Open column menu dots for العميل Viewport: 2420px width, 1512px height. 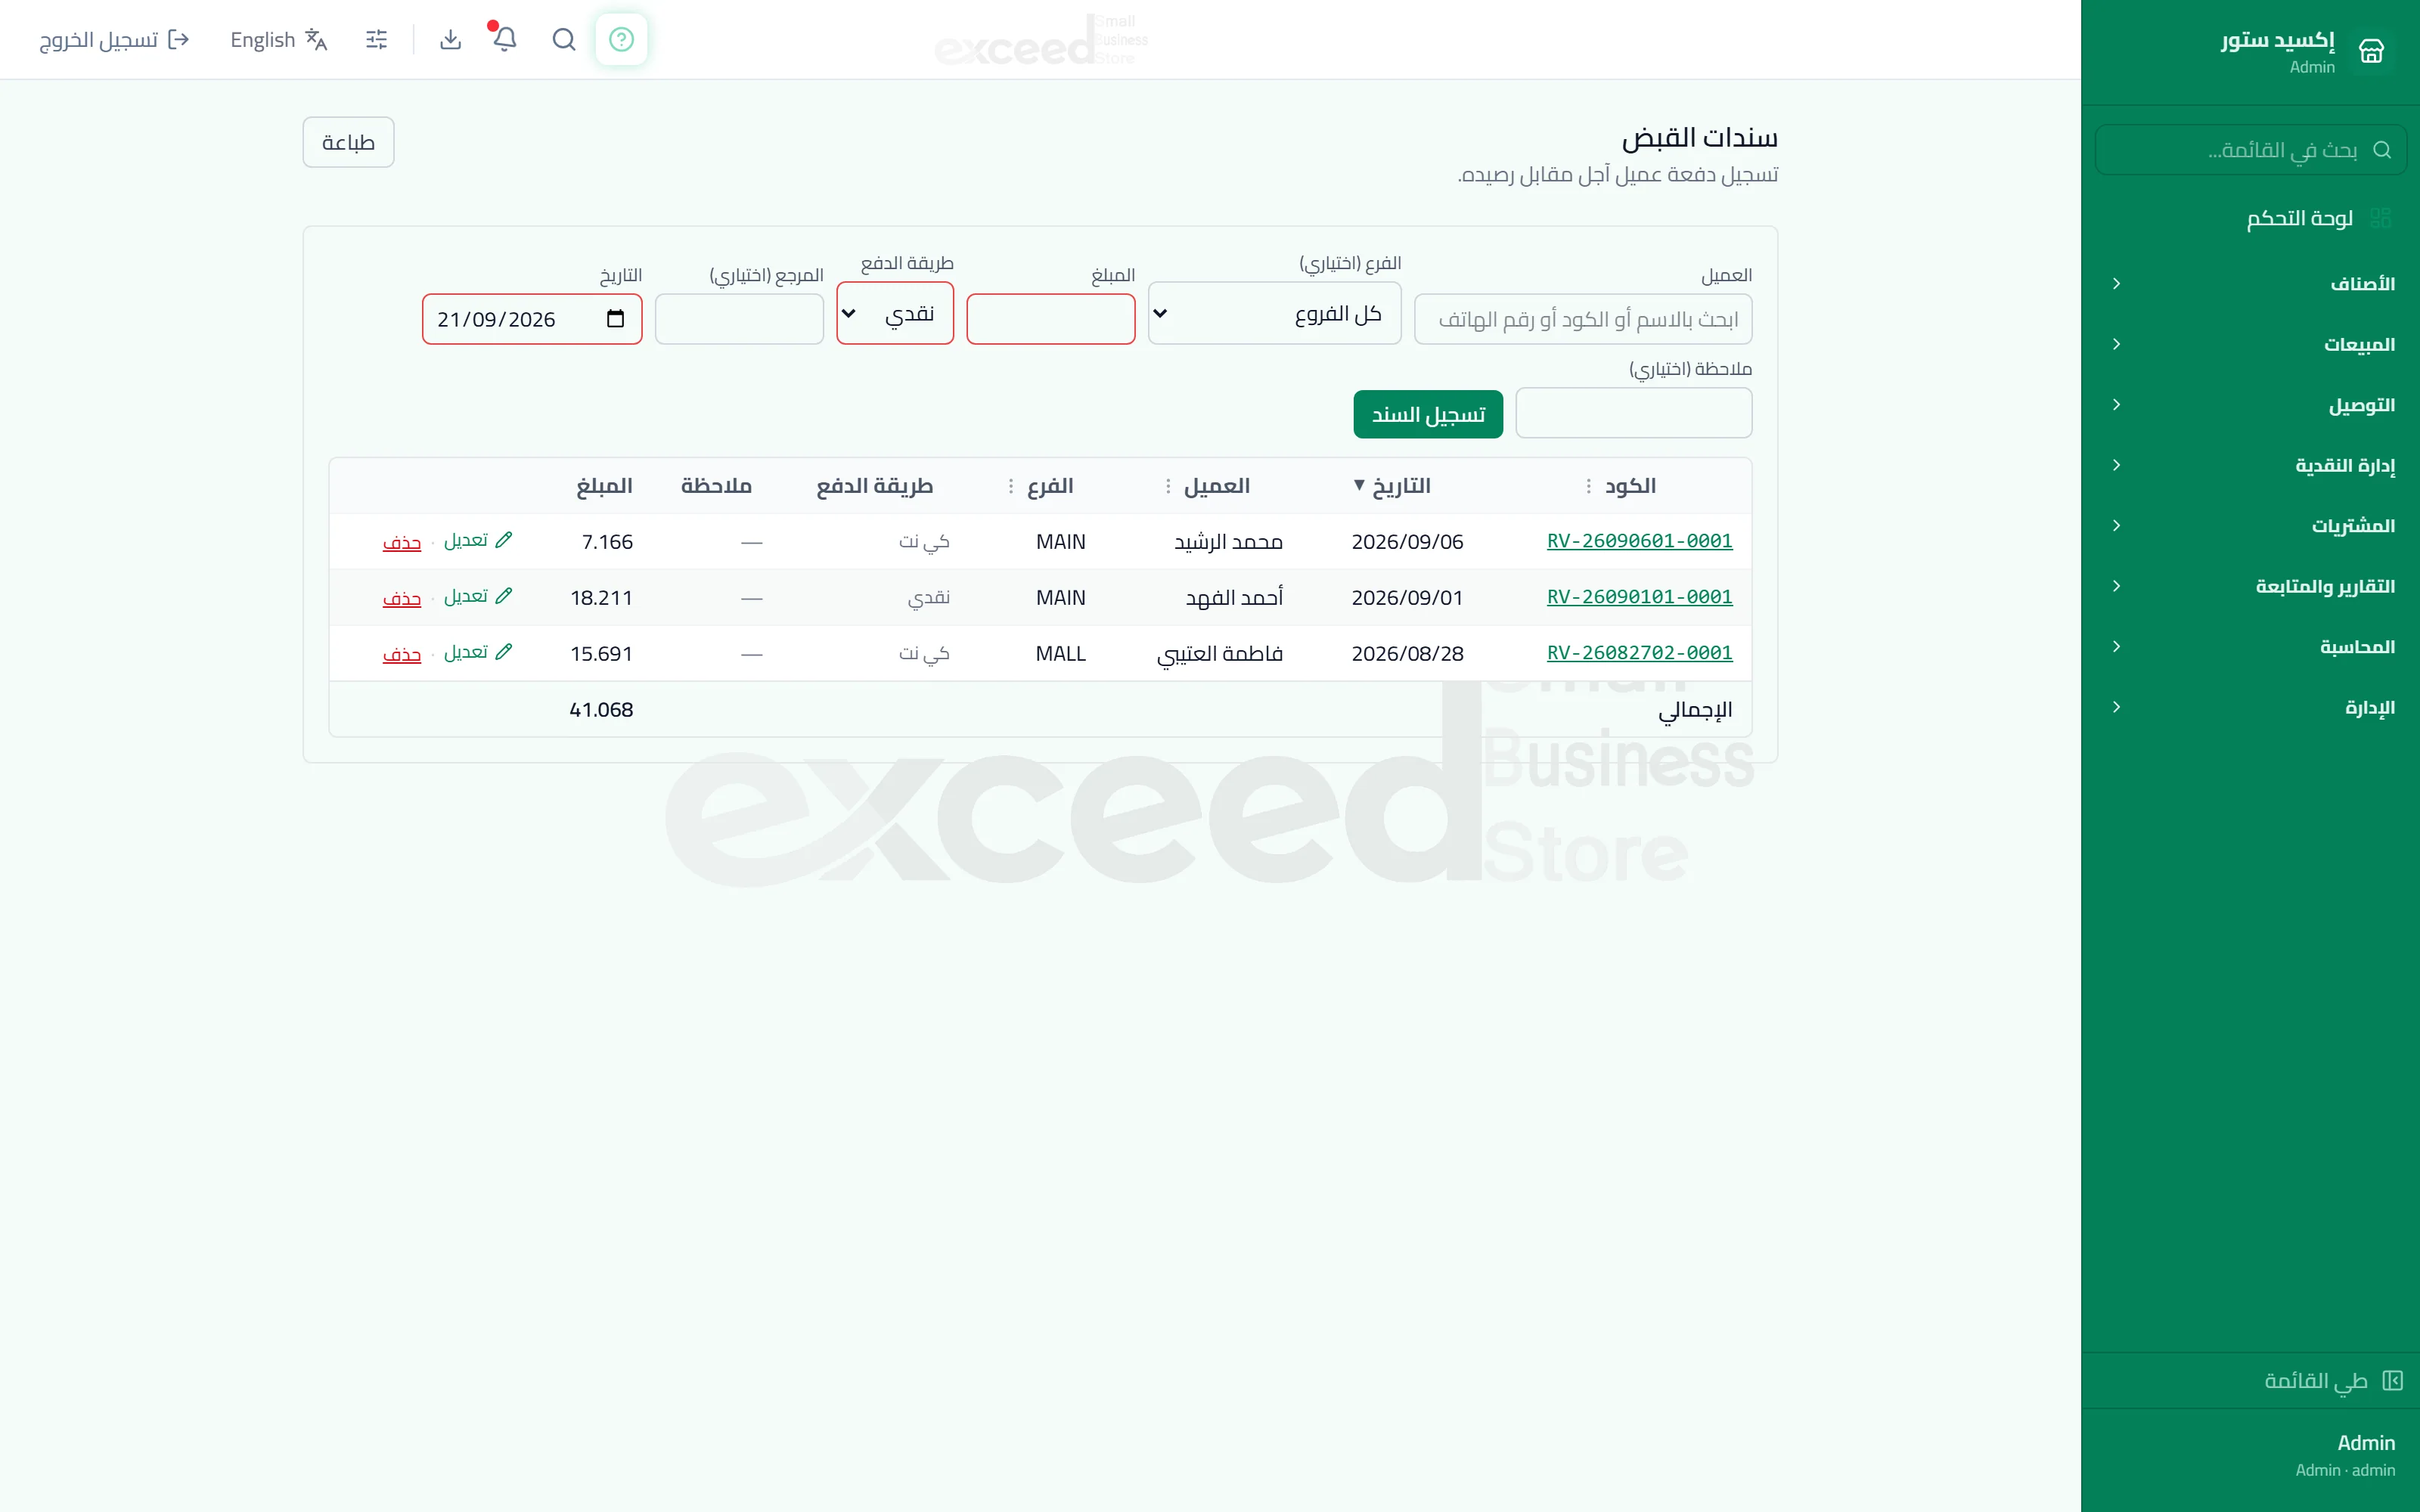coord(1167,486)
